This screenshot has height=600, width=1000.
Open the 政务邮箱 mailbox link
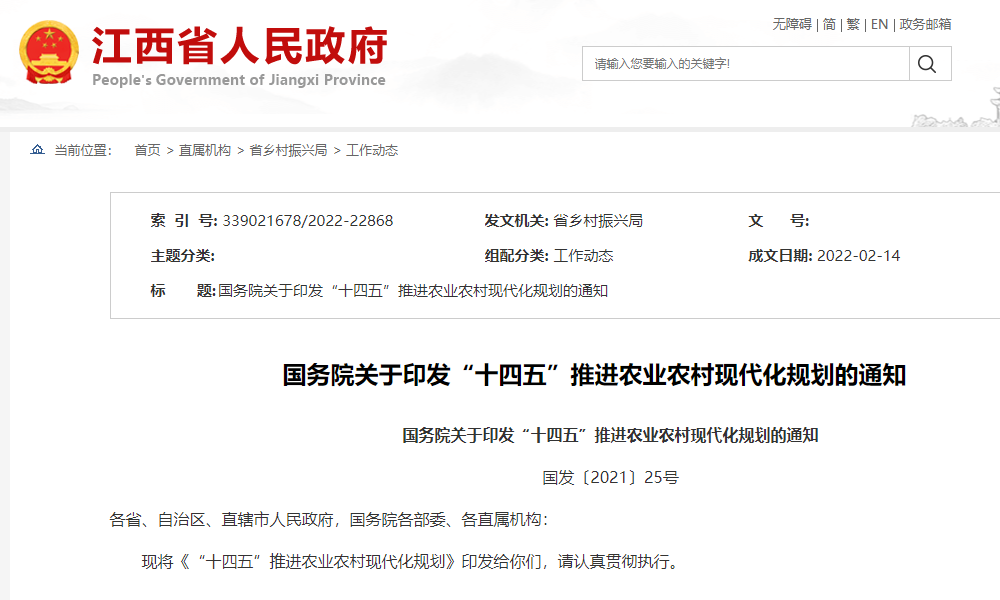tap(925, 24)
